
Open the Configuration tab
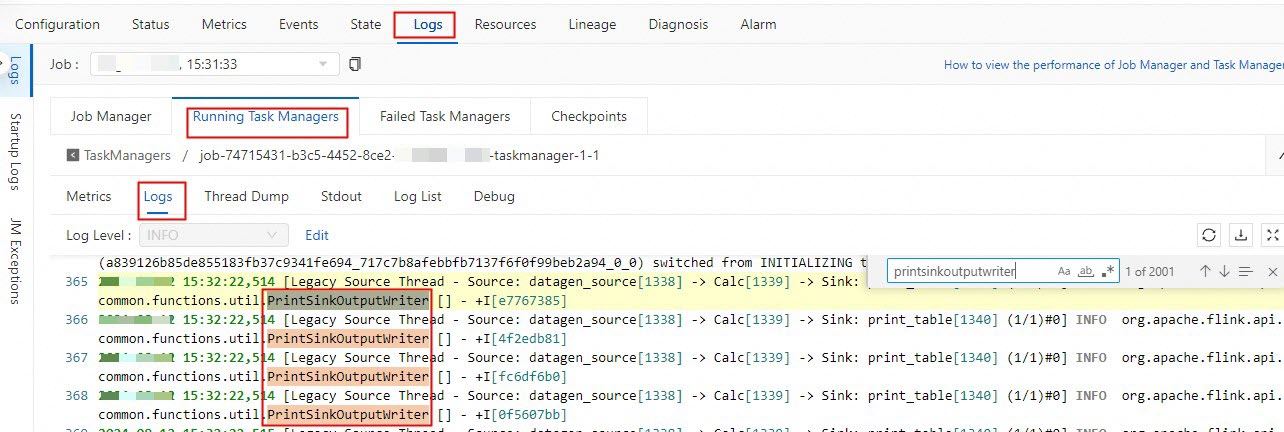pos(57,24)
